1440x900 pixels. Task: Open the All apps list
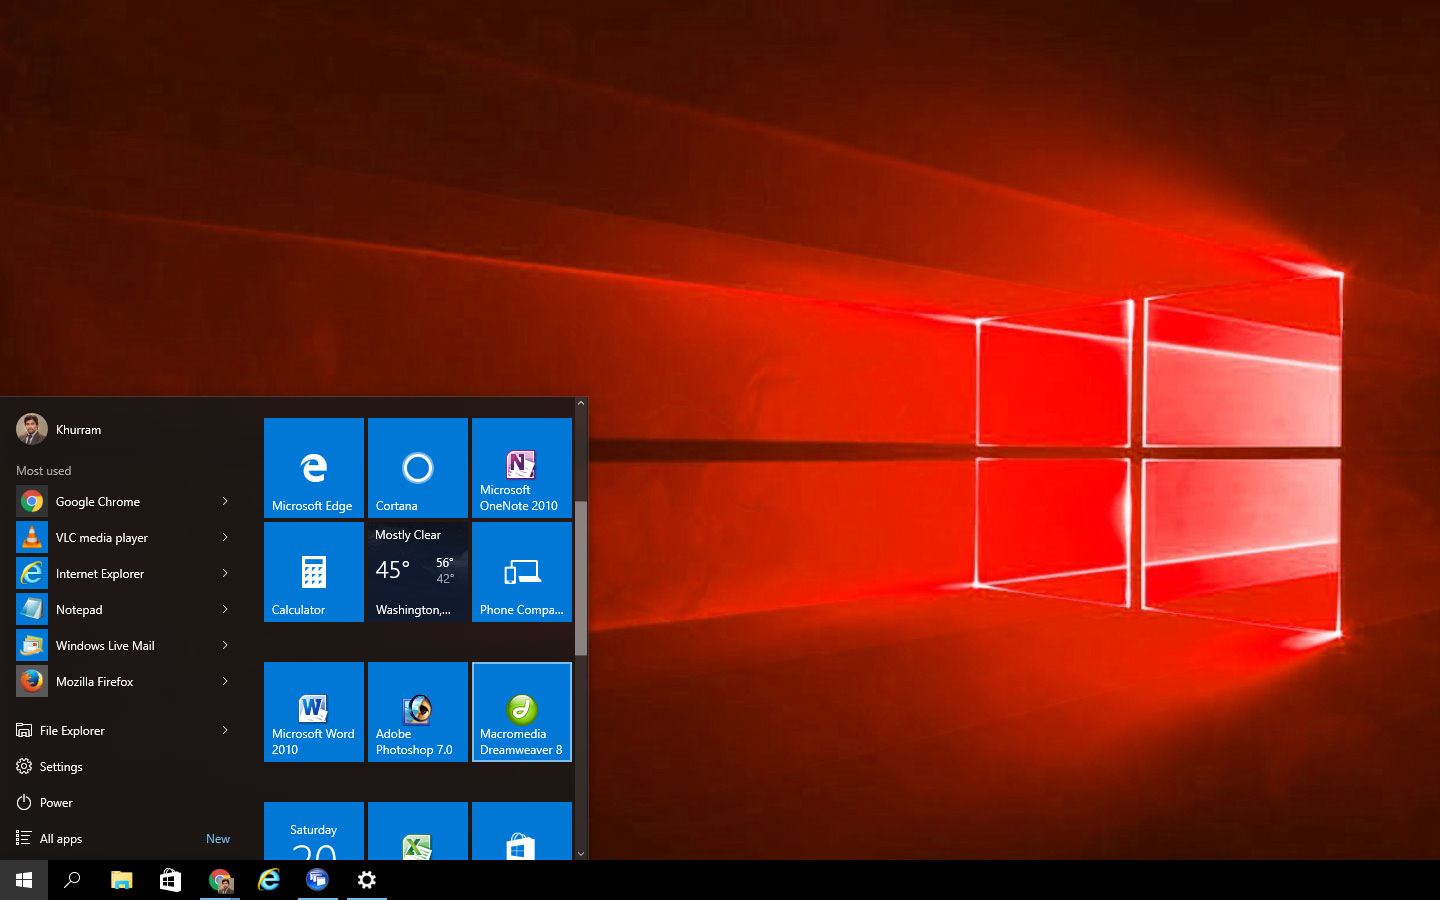(x=60, y=839)
